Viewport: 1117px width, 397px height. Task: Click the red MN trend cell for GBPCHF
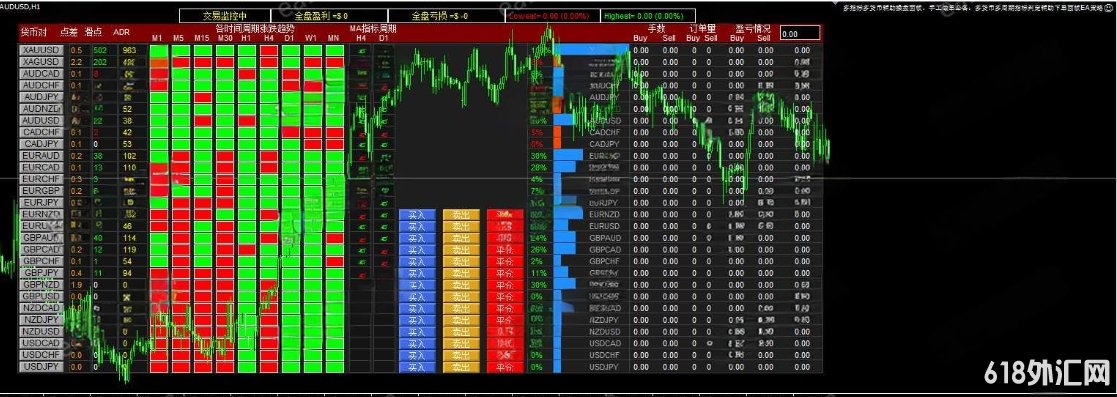[335, 262]
